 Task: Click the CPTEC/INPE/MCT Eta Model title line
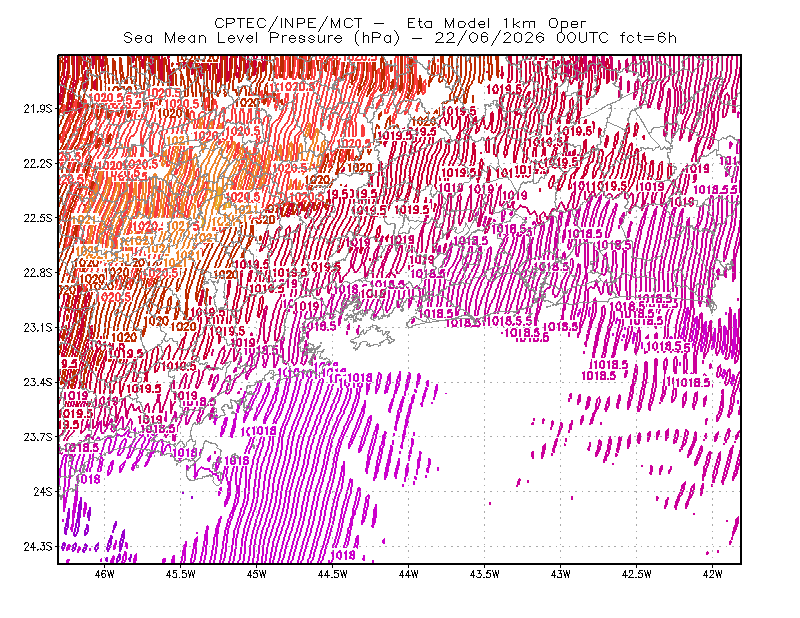click(x=400, y=23)
